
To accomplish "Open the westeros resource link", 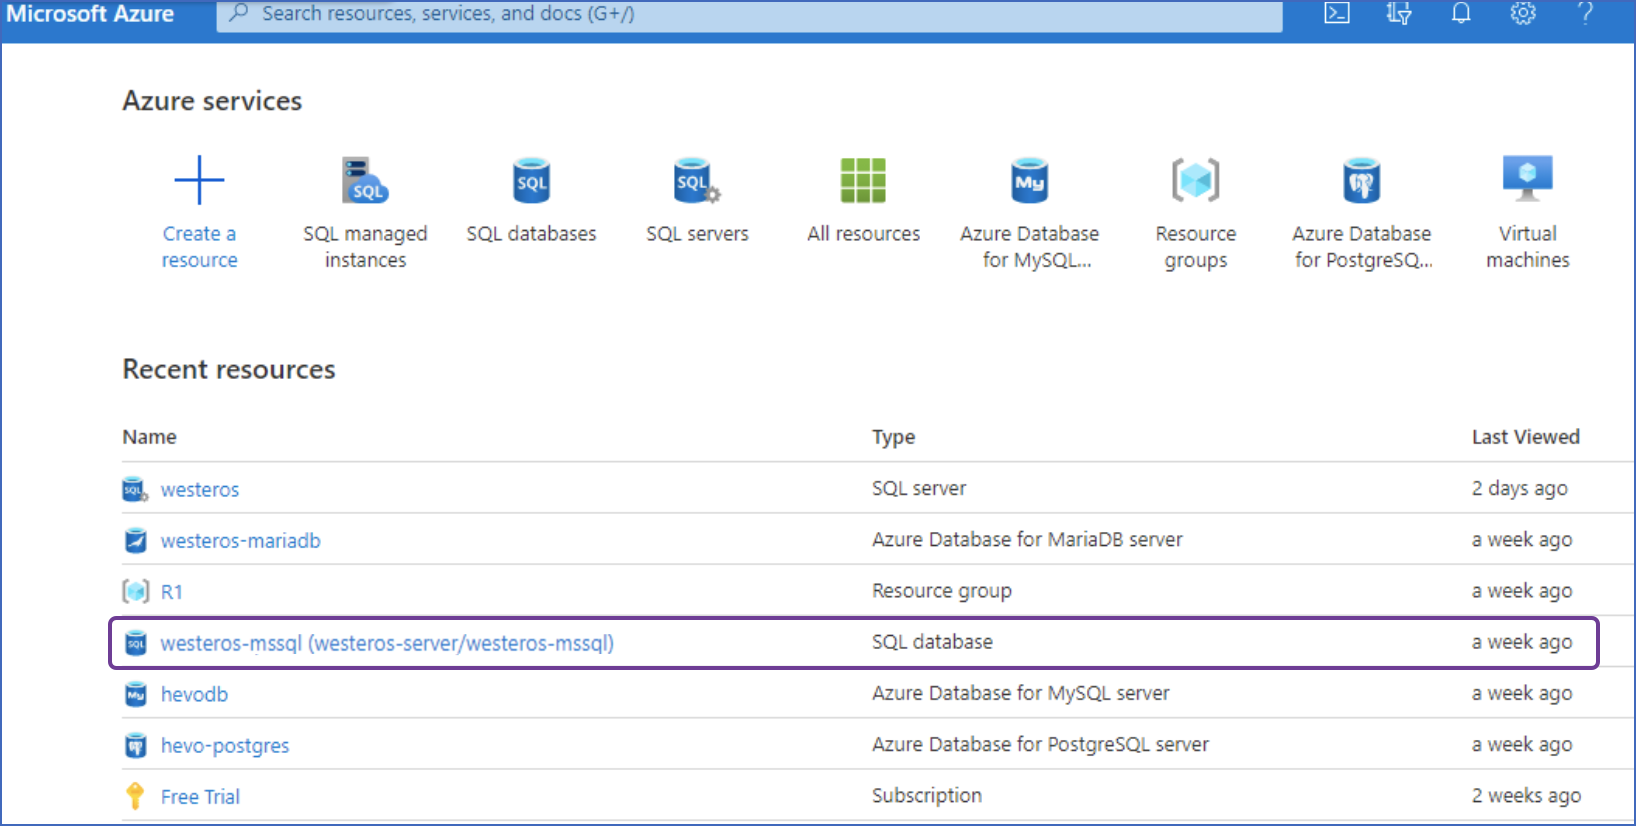I will pyautogui.click(x=200, y=489).
